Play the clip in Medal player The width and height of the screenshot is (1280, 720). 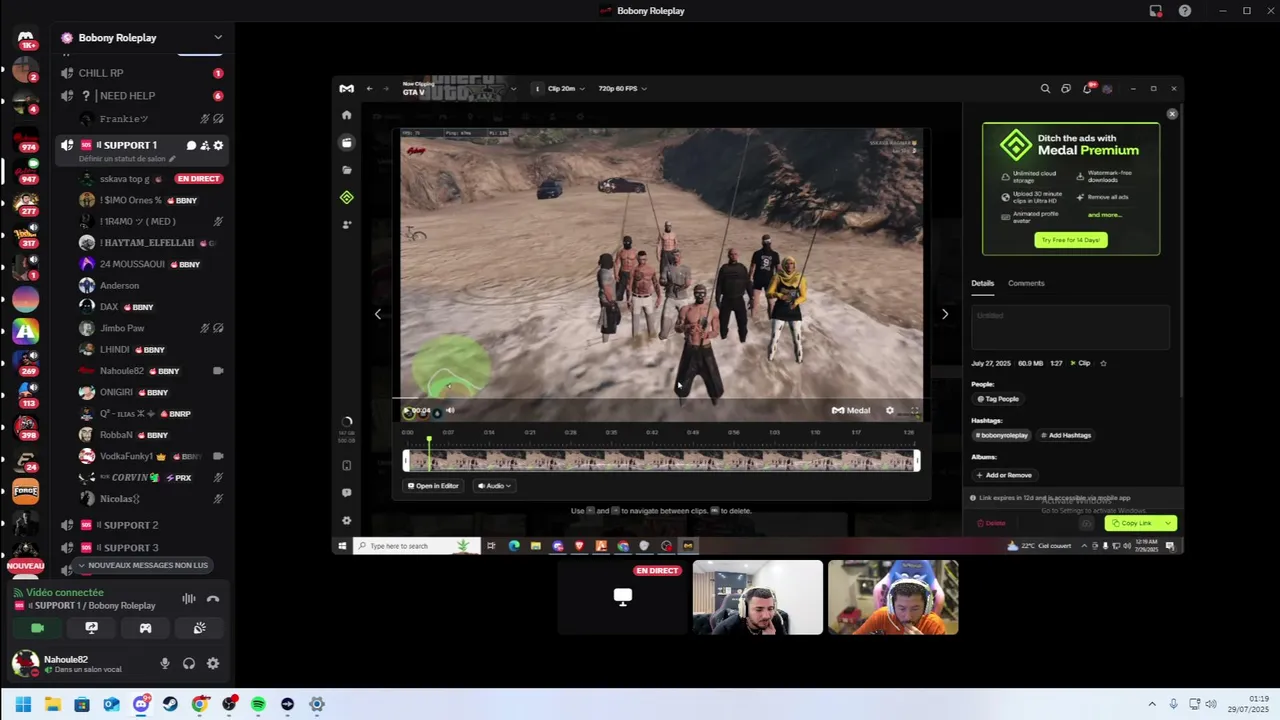408,411
